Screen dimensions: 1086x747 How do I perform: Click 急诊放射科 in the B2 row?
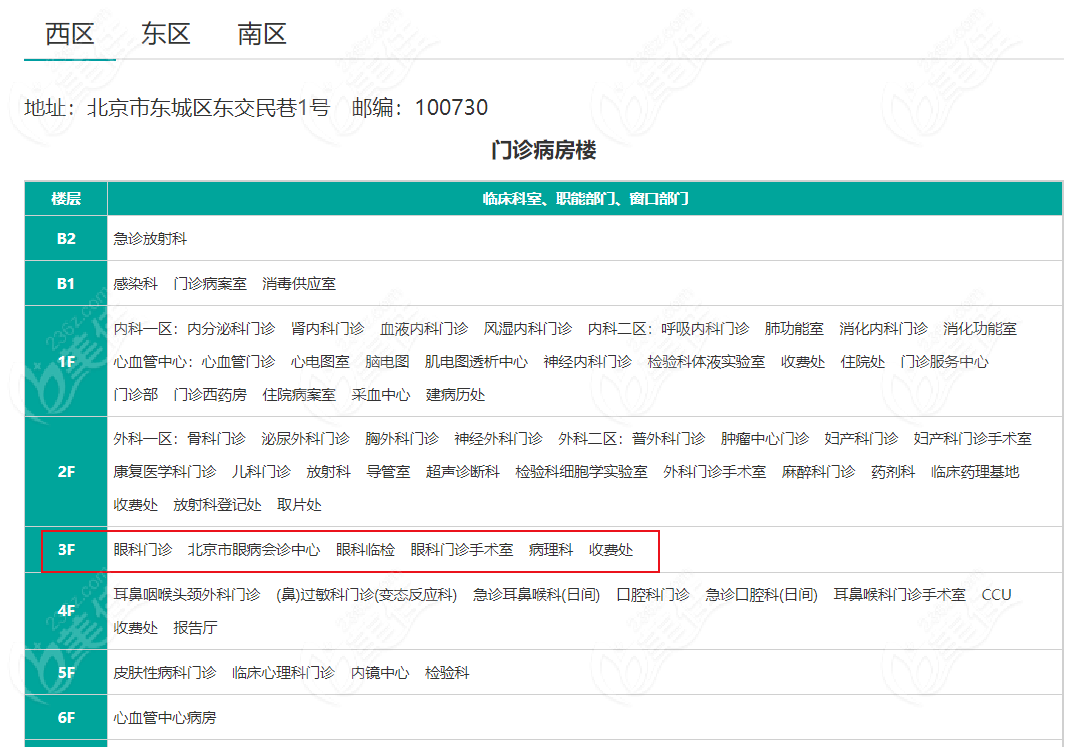tap(150, 239)
